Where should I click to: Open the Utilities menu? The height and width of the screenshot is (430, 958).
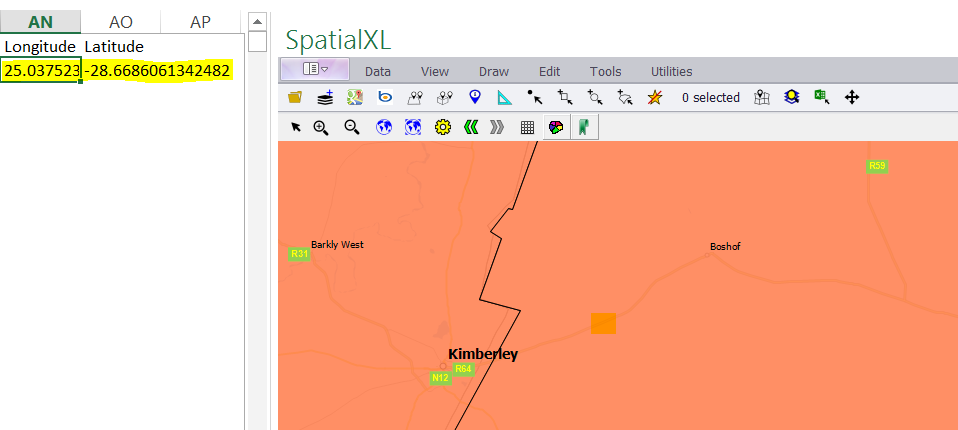tap(671, 71)
